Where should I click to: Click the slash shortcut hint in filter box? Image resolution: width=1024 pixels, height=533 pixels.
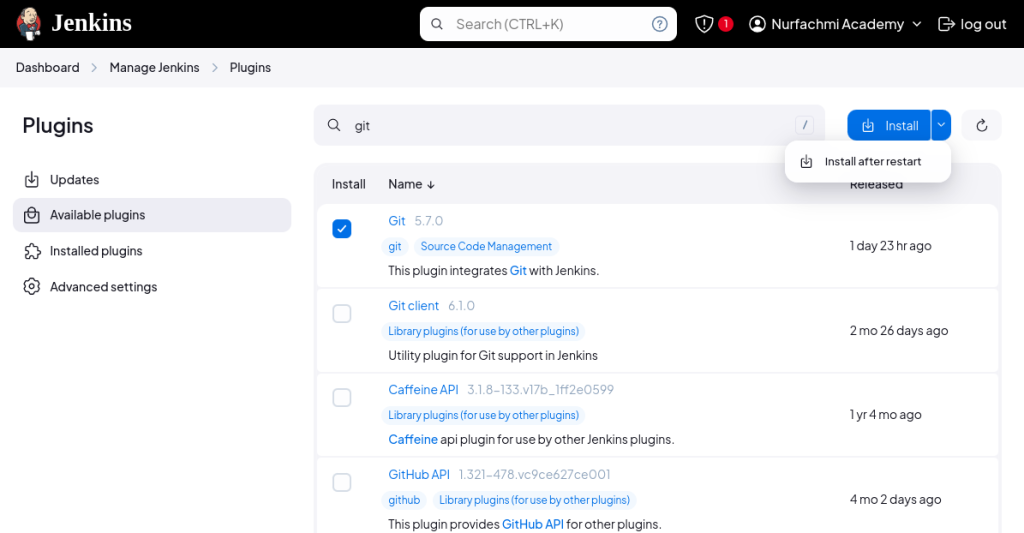(805, 125)
